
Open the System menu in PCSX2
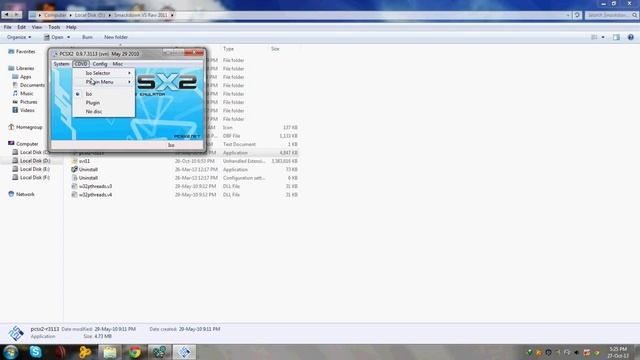(61, 64)
